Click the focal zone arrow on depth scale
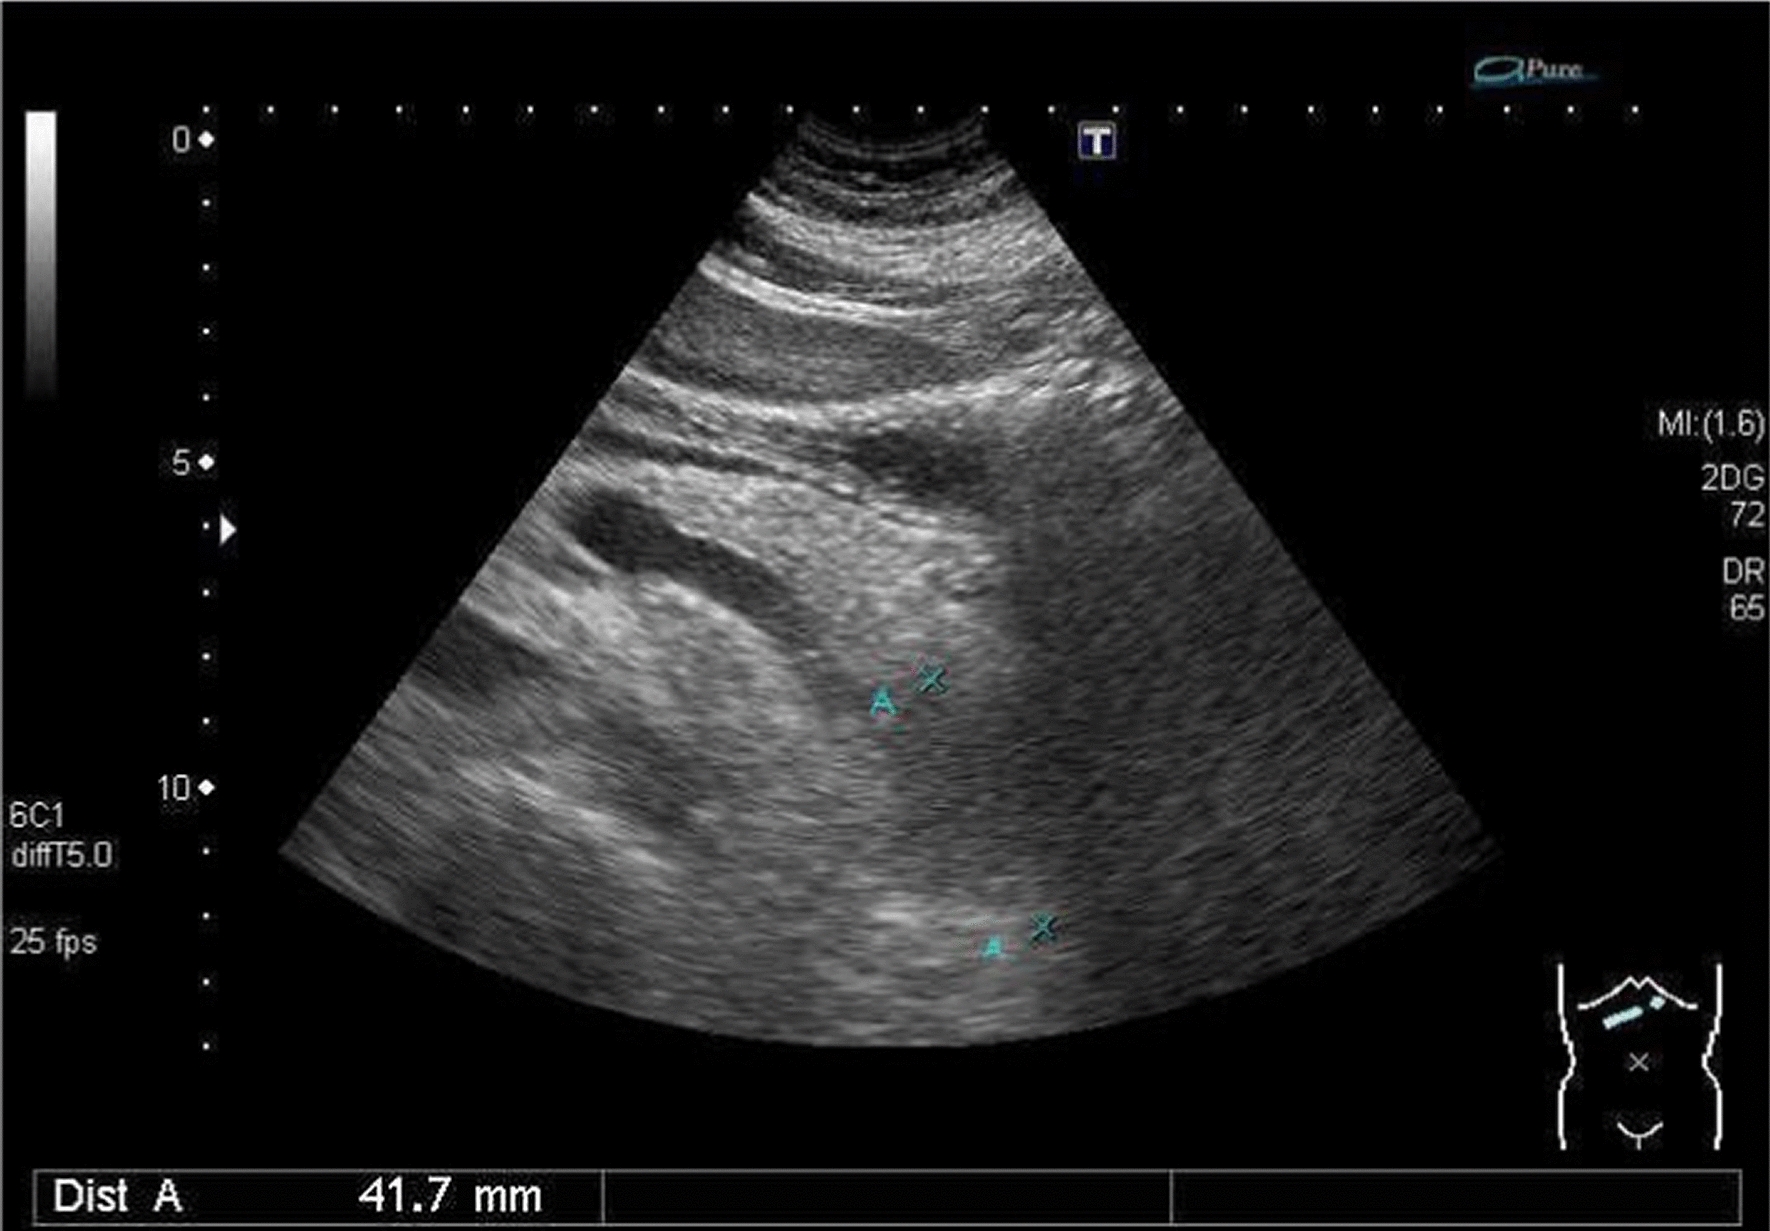 point(228,529)
